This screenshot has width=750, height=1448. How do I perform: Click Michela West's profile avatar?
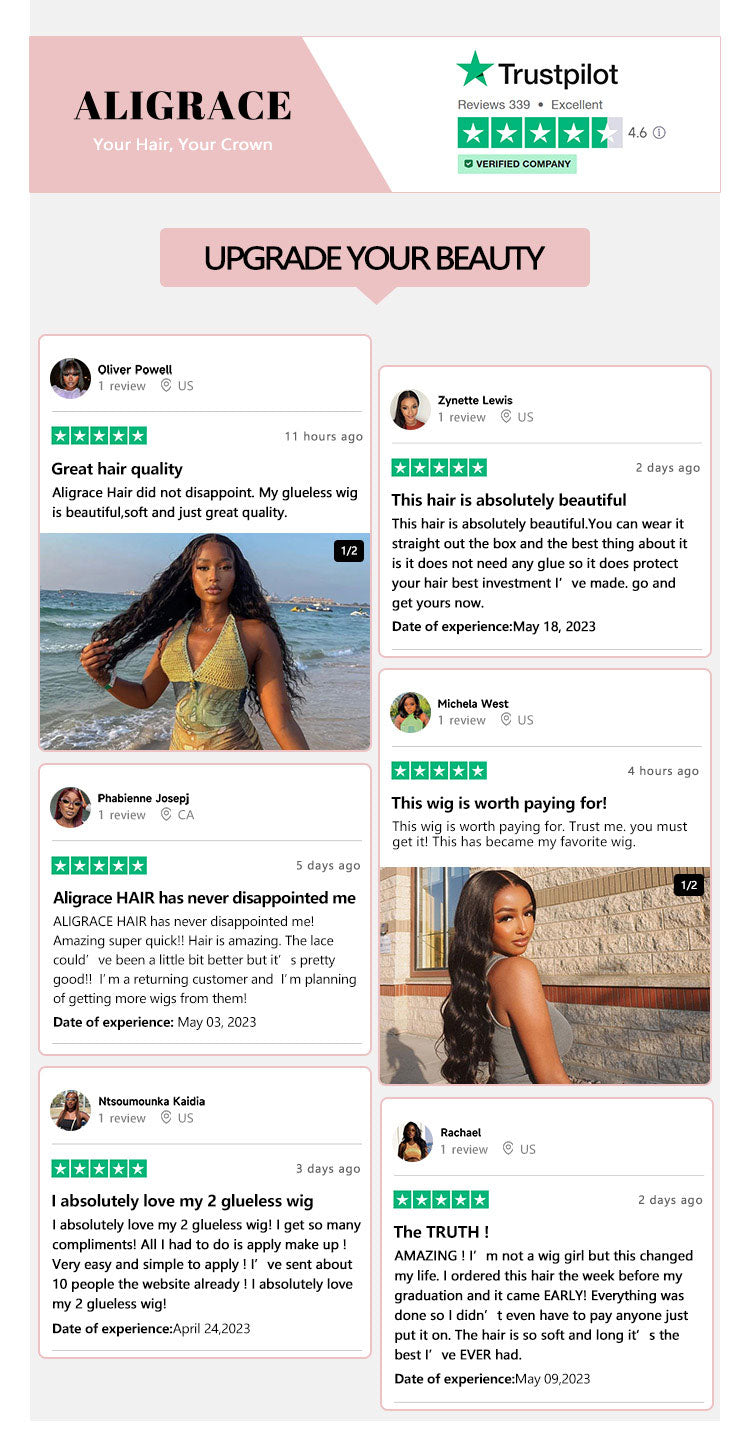coord(410,712)
